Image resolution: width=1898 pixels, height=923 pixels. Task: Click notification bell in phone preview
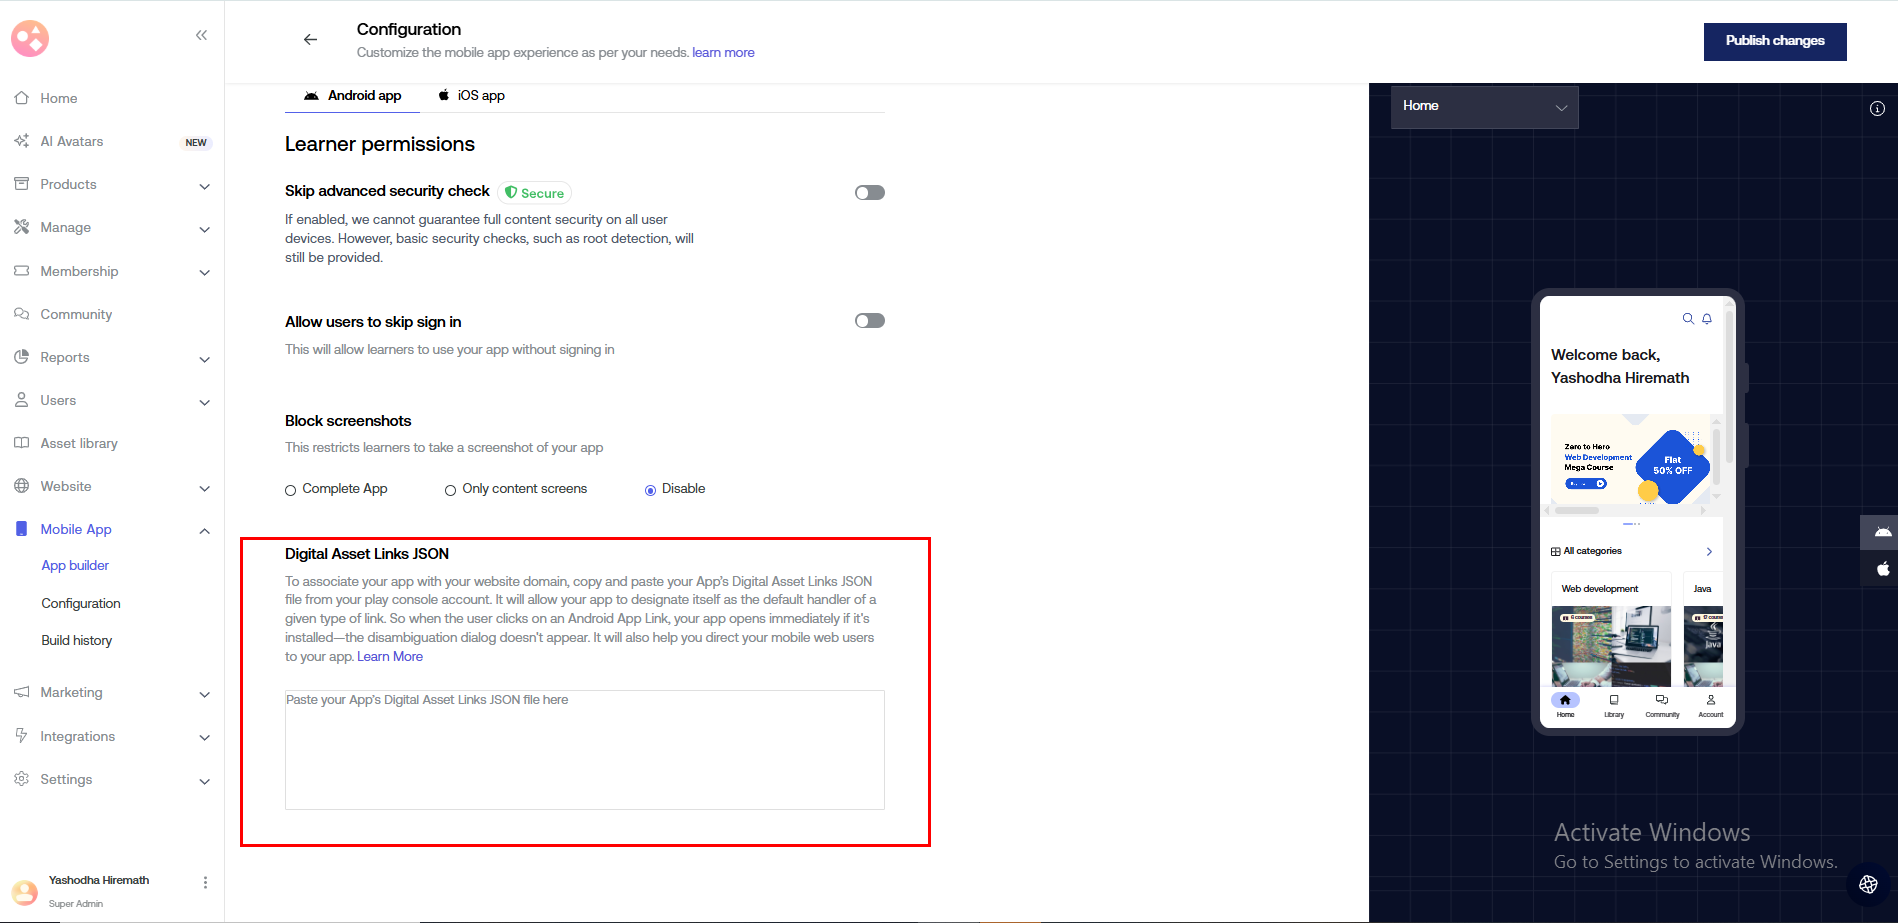click(1707, 319)
